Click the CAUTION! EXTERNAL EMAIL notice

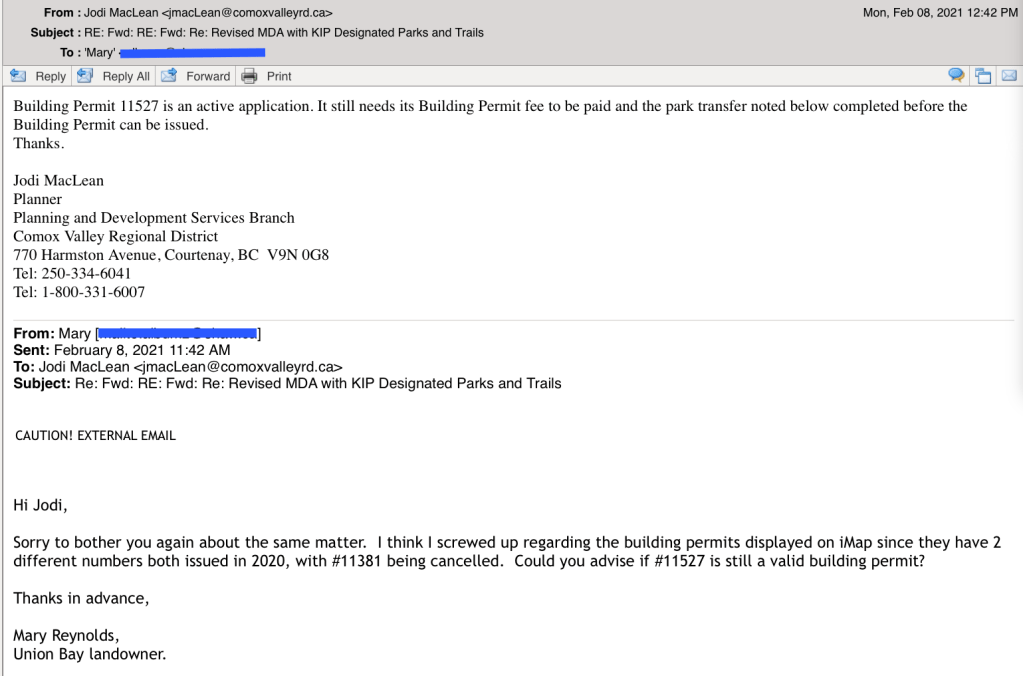coord(96,436)
